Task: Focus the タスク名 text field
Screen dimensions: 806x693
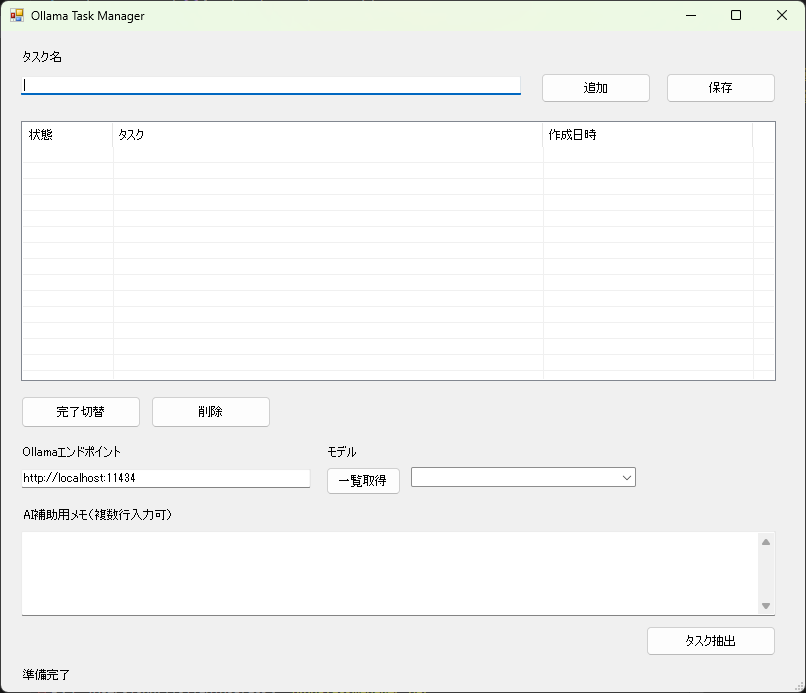Action: pos(270,86)
